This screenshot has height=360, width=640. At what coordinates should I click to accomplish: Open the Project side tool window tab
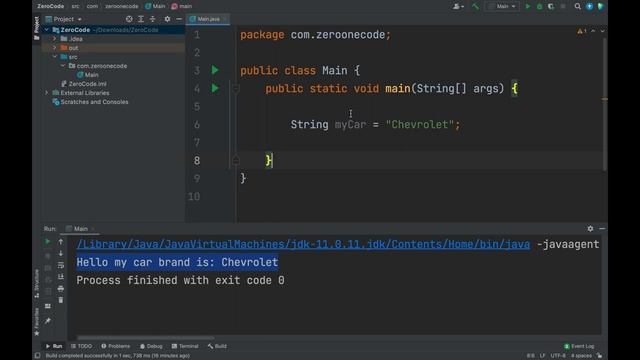[x=36, y=28]
